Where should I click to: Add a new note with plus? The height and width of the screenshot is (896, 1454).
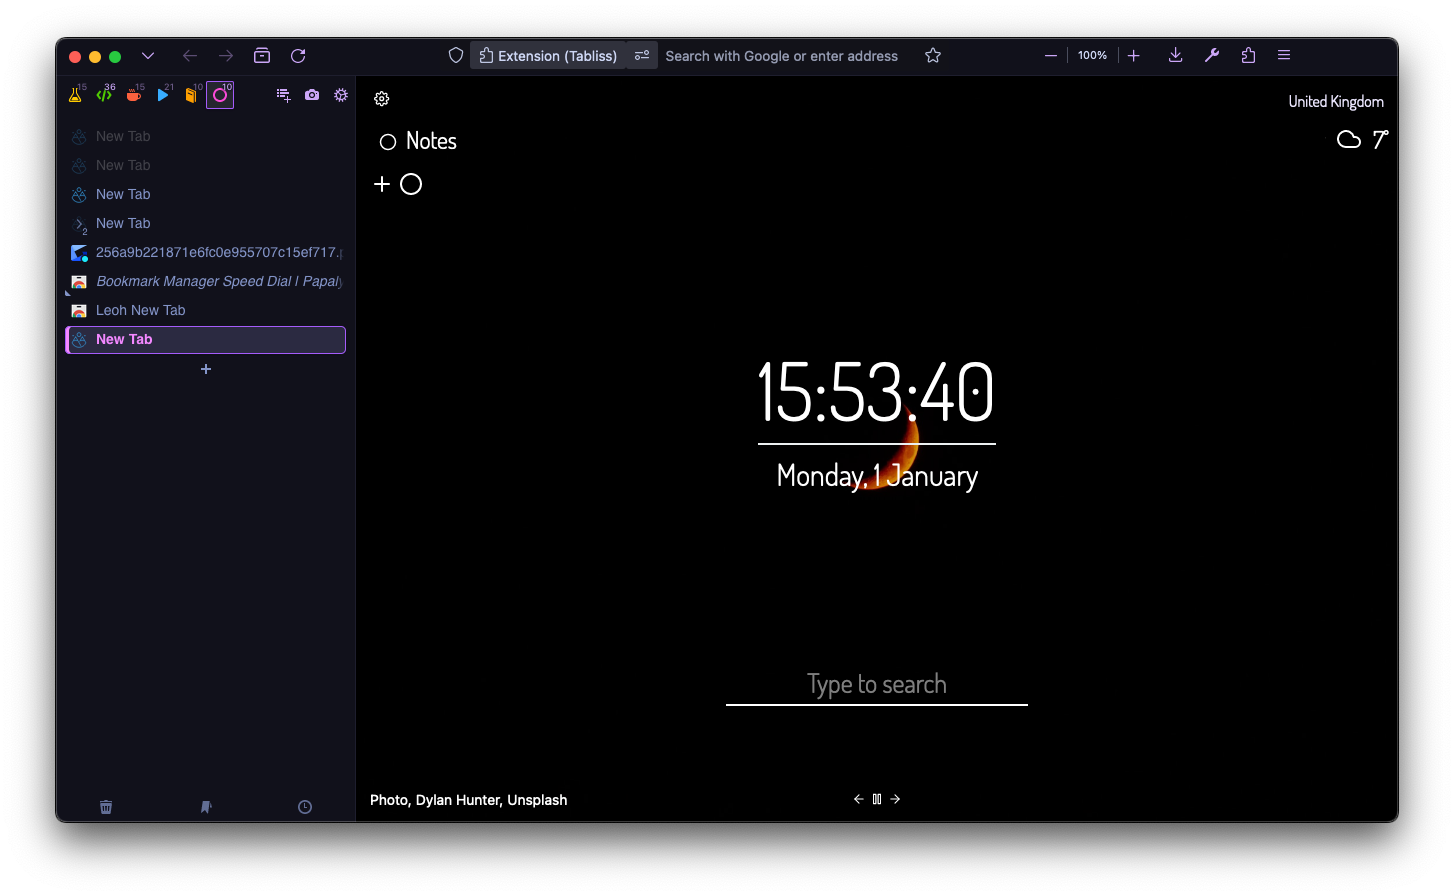pos(382,184)
